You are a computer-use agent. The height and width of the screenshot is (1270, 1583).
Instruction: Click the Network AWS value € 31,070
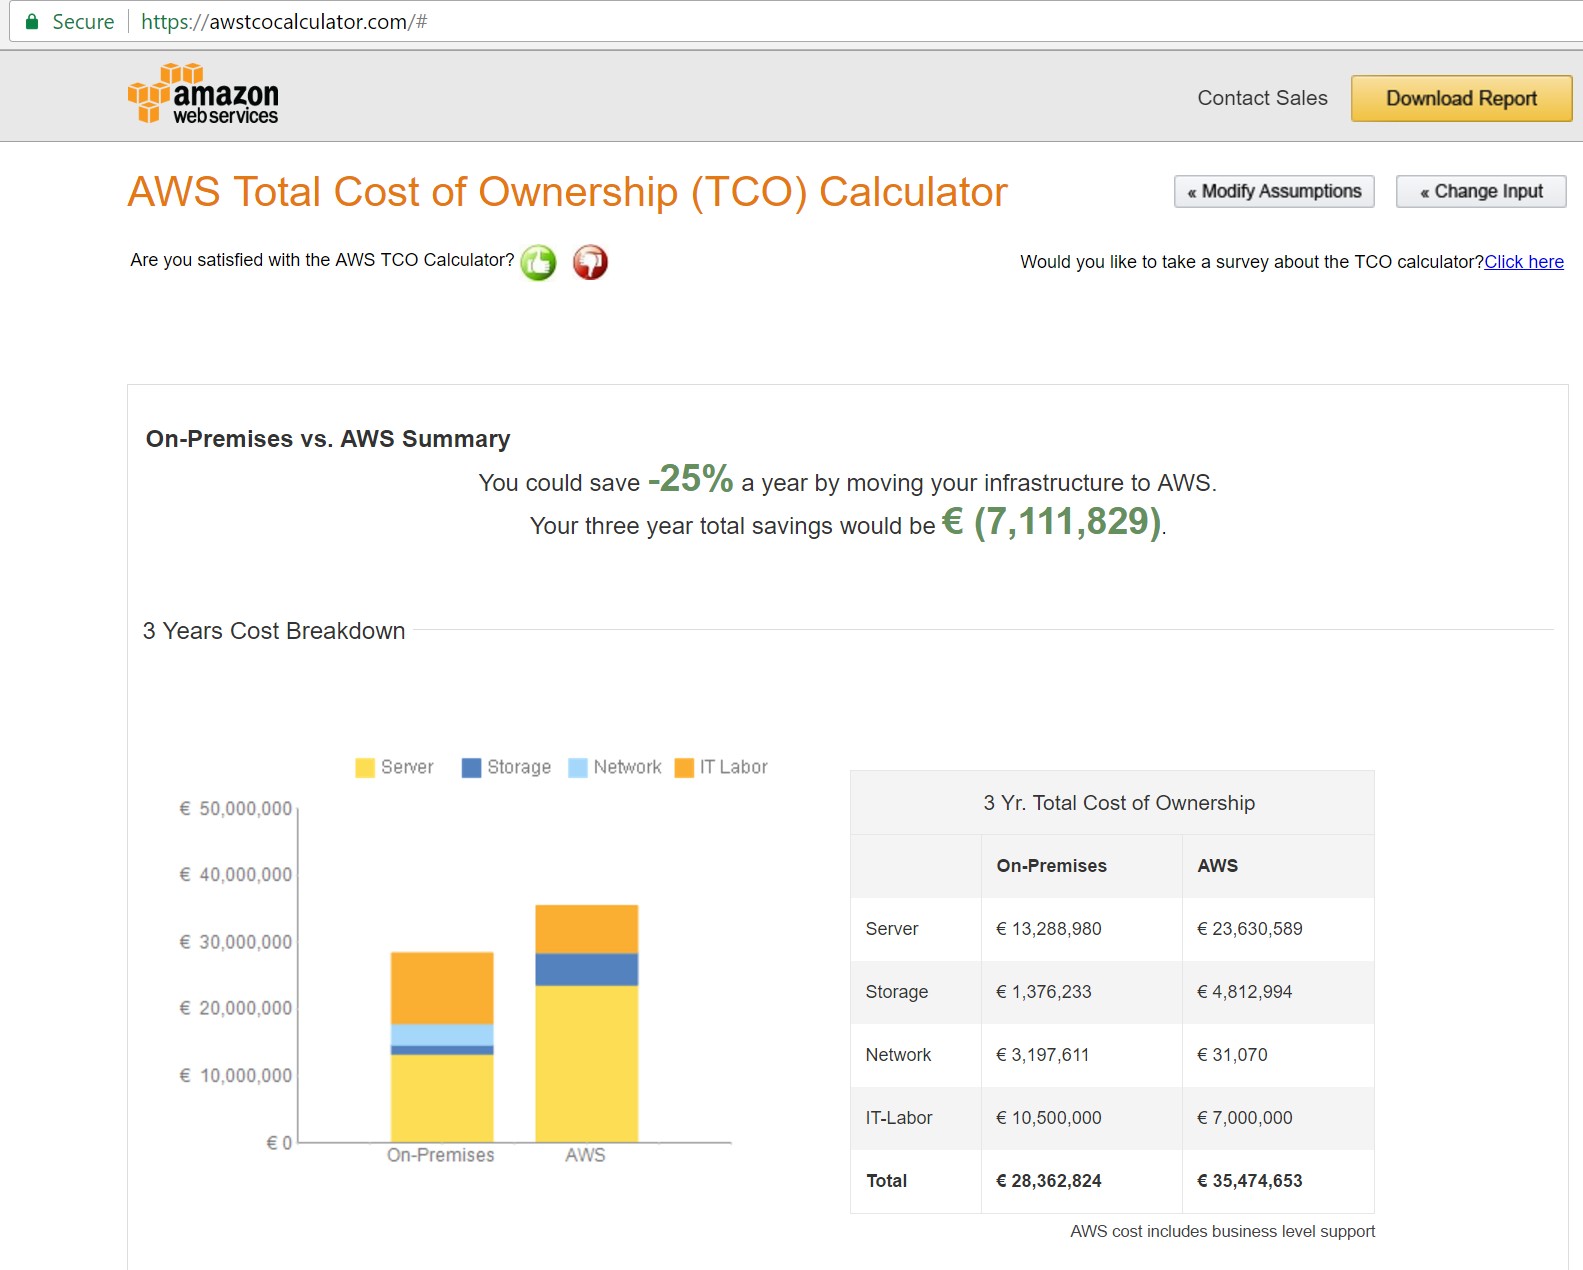pos(1232,1055)
